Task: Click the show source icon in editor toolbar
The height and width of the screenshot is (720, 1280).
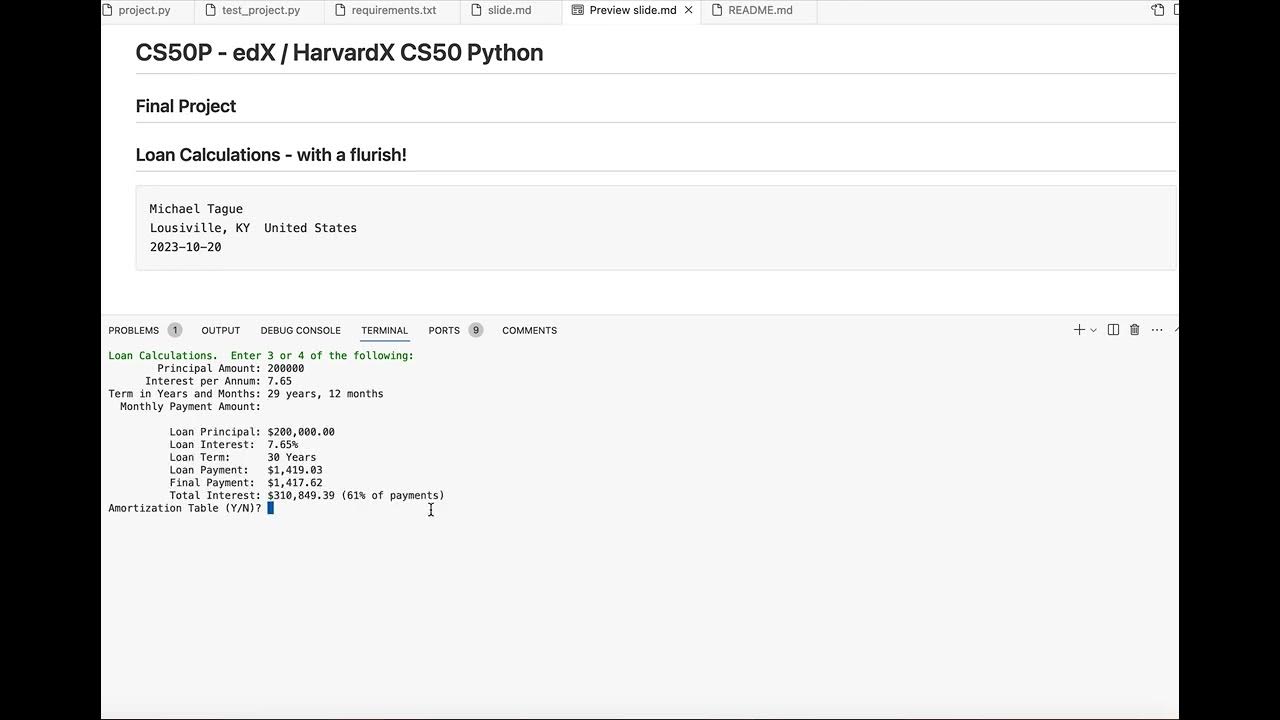Action: (x=1158, y=10)
